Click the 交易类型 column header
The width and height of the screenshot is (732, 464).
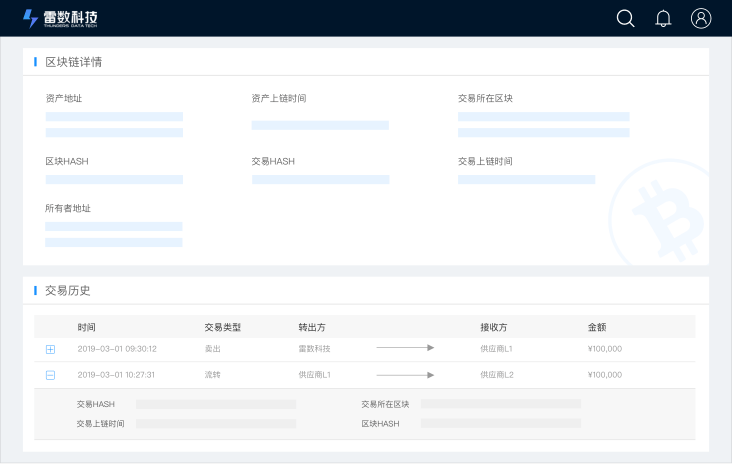pos(223,327)
